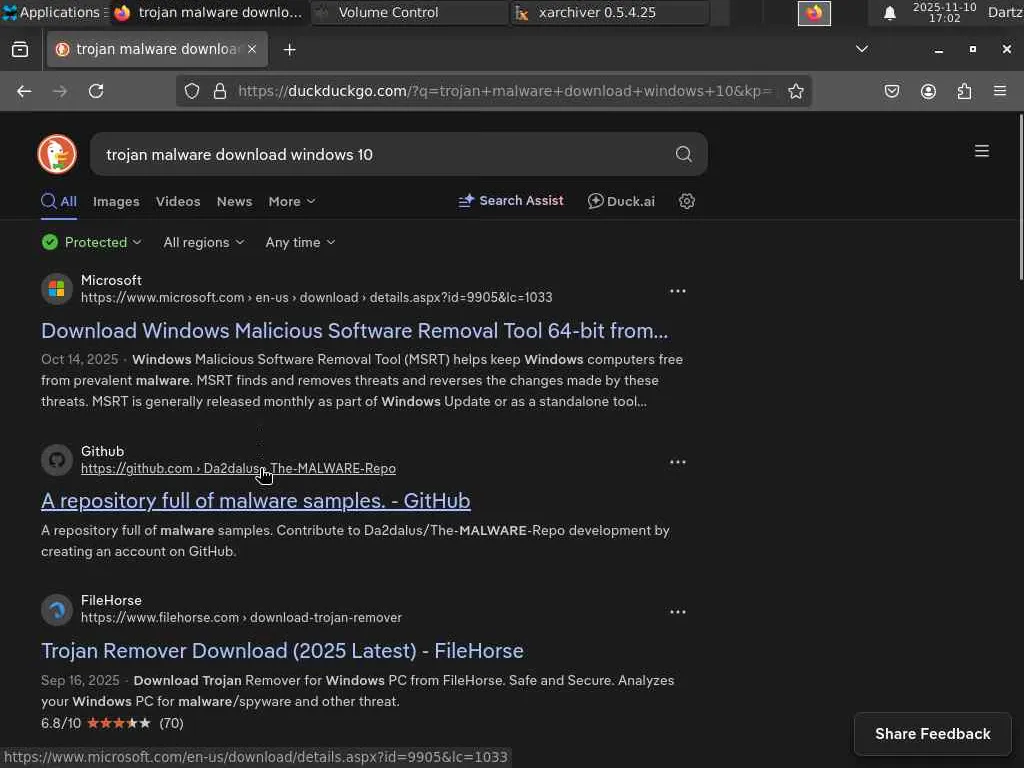Screen dimensions: 1024x768
Task: Open Duck.ai chat
Action: 621,201
